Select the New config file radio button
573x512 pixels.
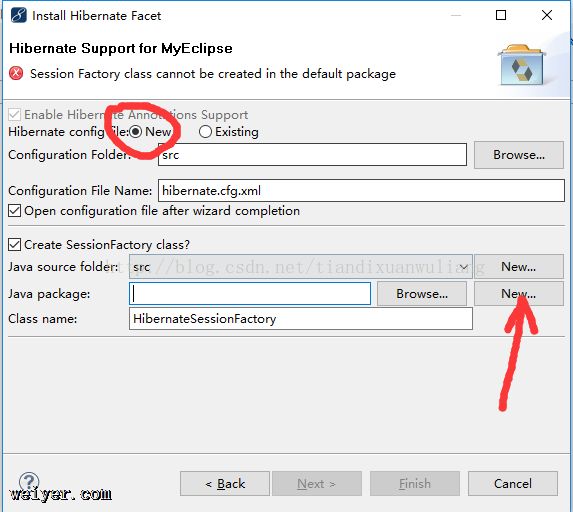click(x=135, y=132)
